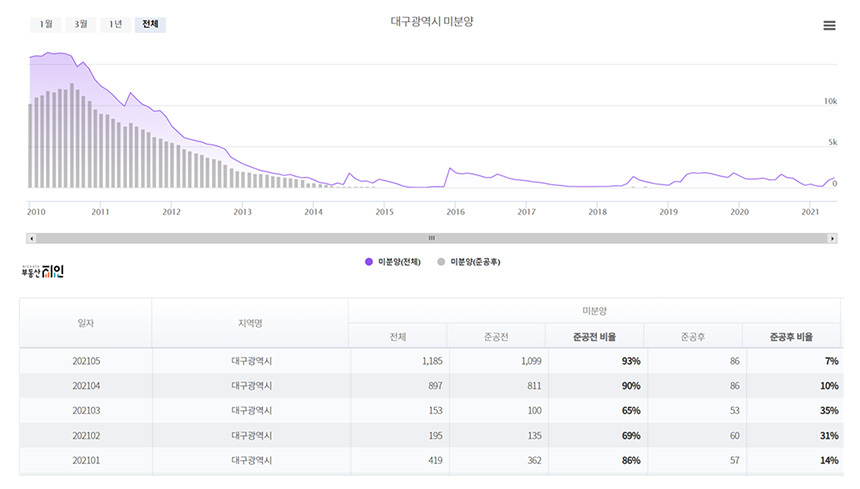Click the 부동산지인 logo
Image resolution: width=860 pixels, height=489 pixels.
[x=42, y=270]
